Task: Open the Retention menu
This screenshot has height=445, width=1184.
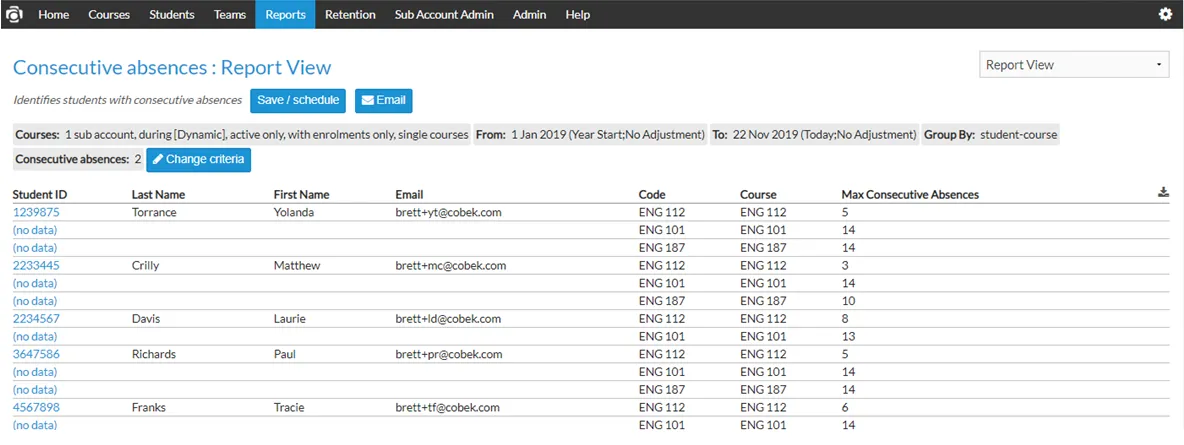Action: [350, 14]
